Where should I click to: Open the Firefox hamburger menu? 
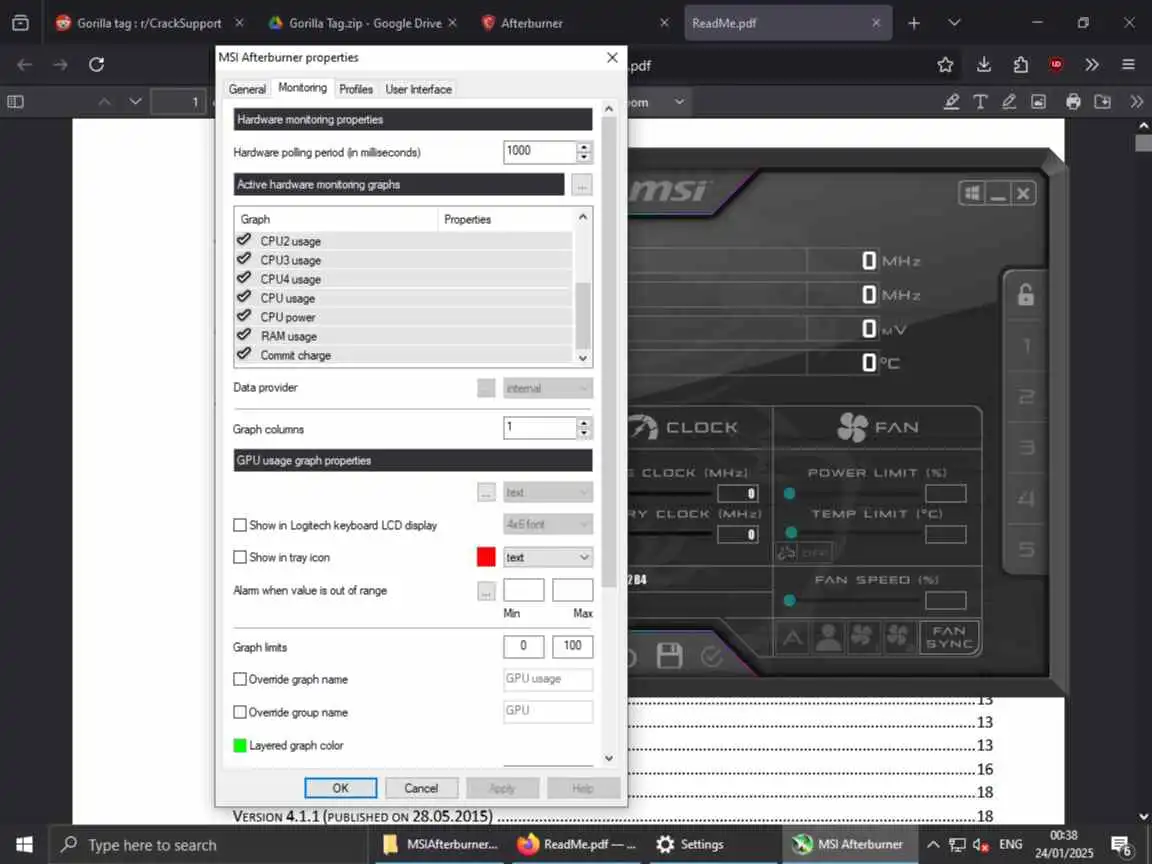click(1128, 65)
